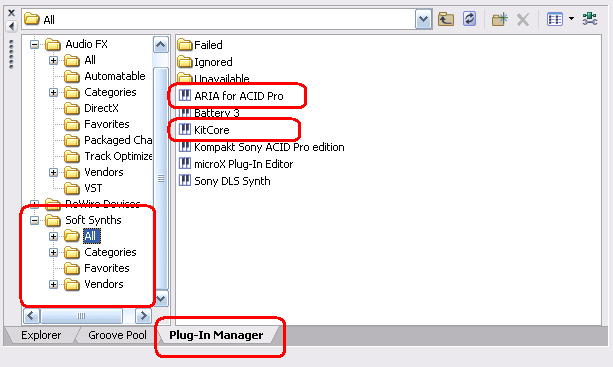The image size is (613, 367).
Task: Click the plug-in chain icon in toolbar
Action: (590, 19)
